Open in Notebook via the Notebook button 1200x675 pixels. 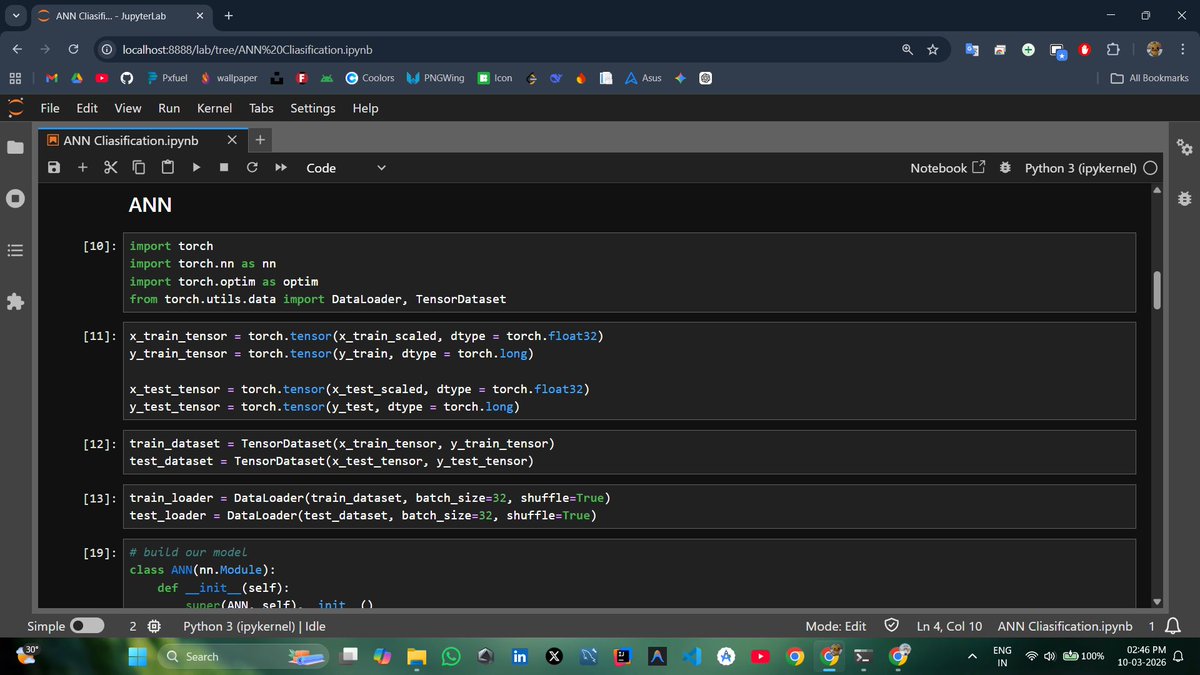click(947, 168)
